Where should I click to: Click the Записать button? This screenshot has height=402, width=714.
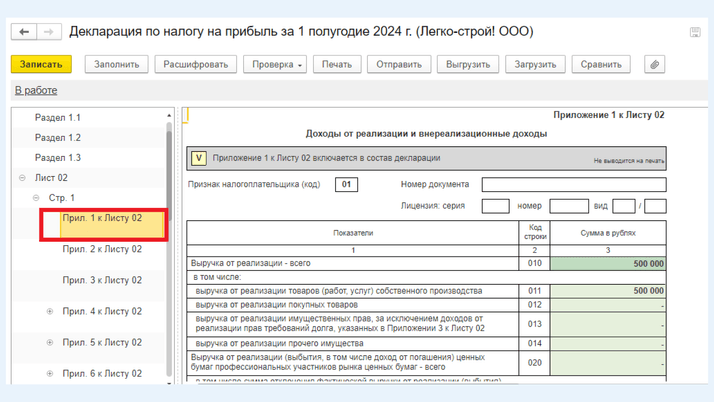[41, 64]
